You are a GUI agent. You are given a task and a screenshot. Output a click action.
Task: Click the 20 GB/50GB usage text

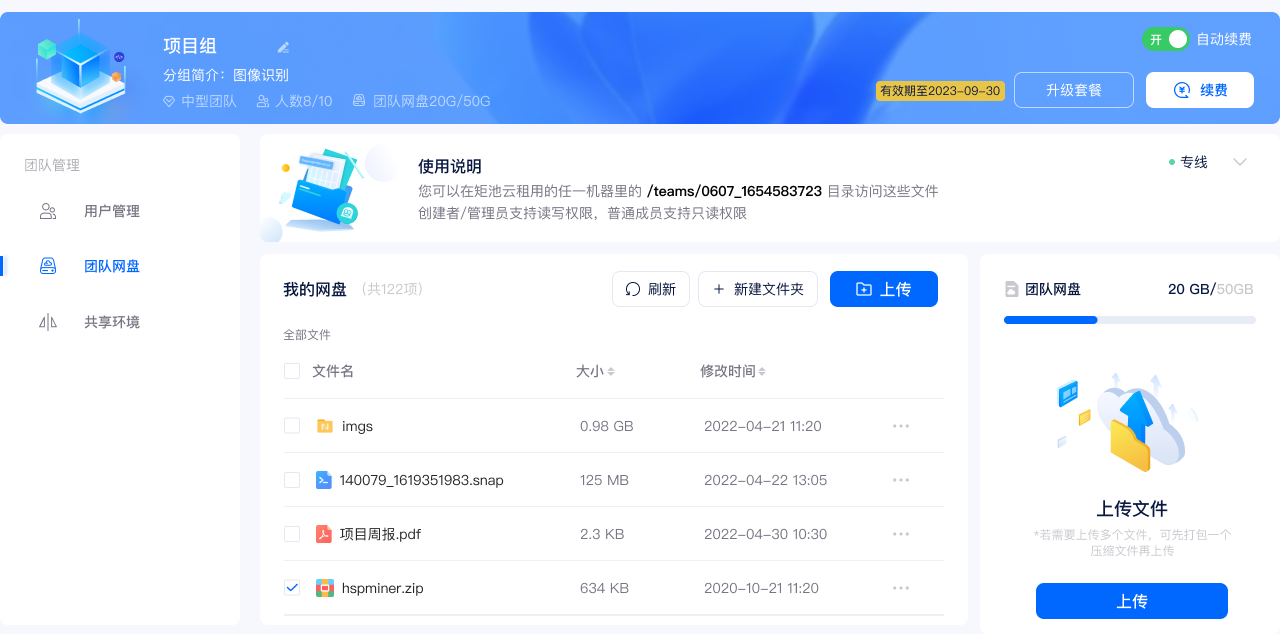[1210, 289]
